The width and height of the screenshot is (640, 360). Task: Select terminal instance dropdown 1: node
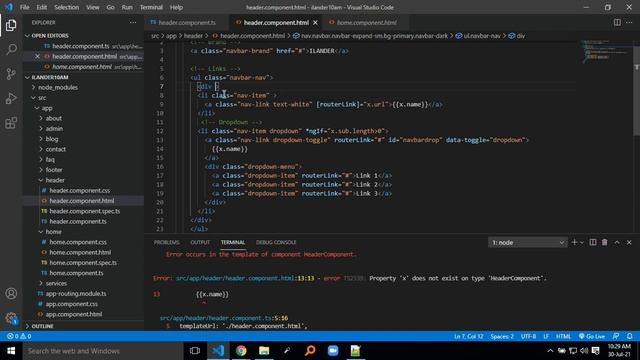coord(527,242)
